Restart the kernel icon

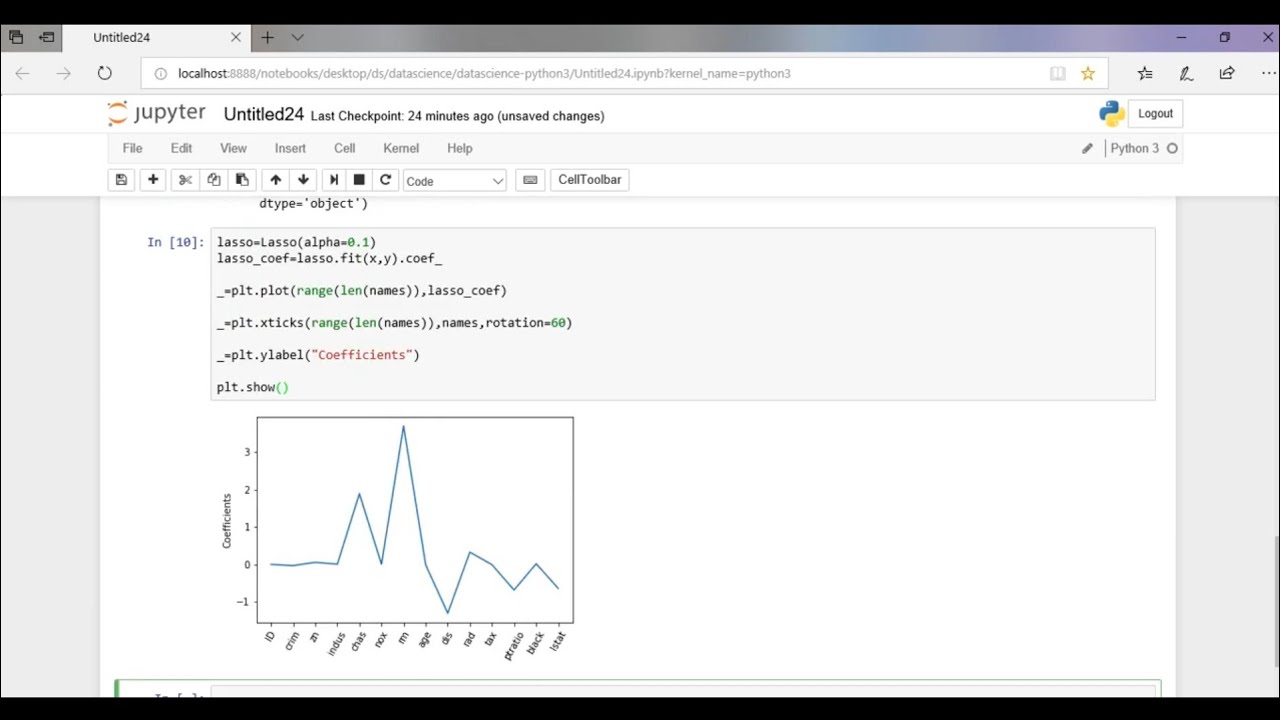[385, 180]
